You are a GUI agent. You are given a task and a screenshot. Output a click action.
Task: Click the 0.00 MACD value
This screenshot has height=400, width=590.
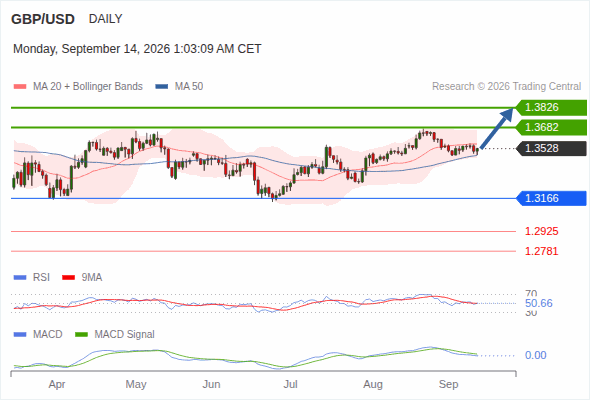(x=535, y=355)
